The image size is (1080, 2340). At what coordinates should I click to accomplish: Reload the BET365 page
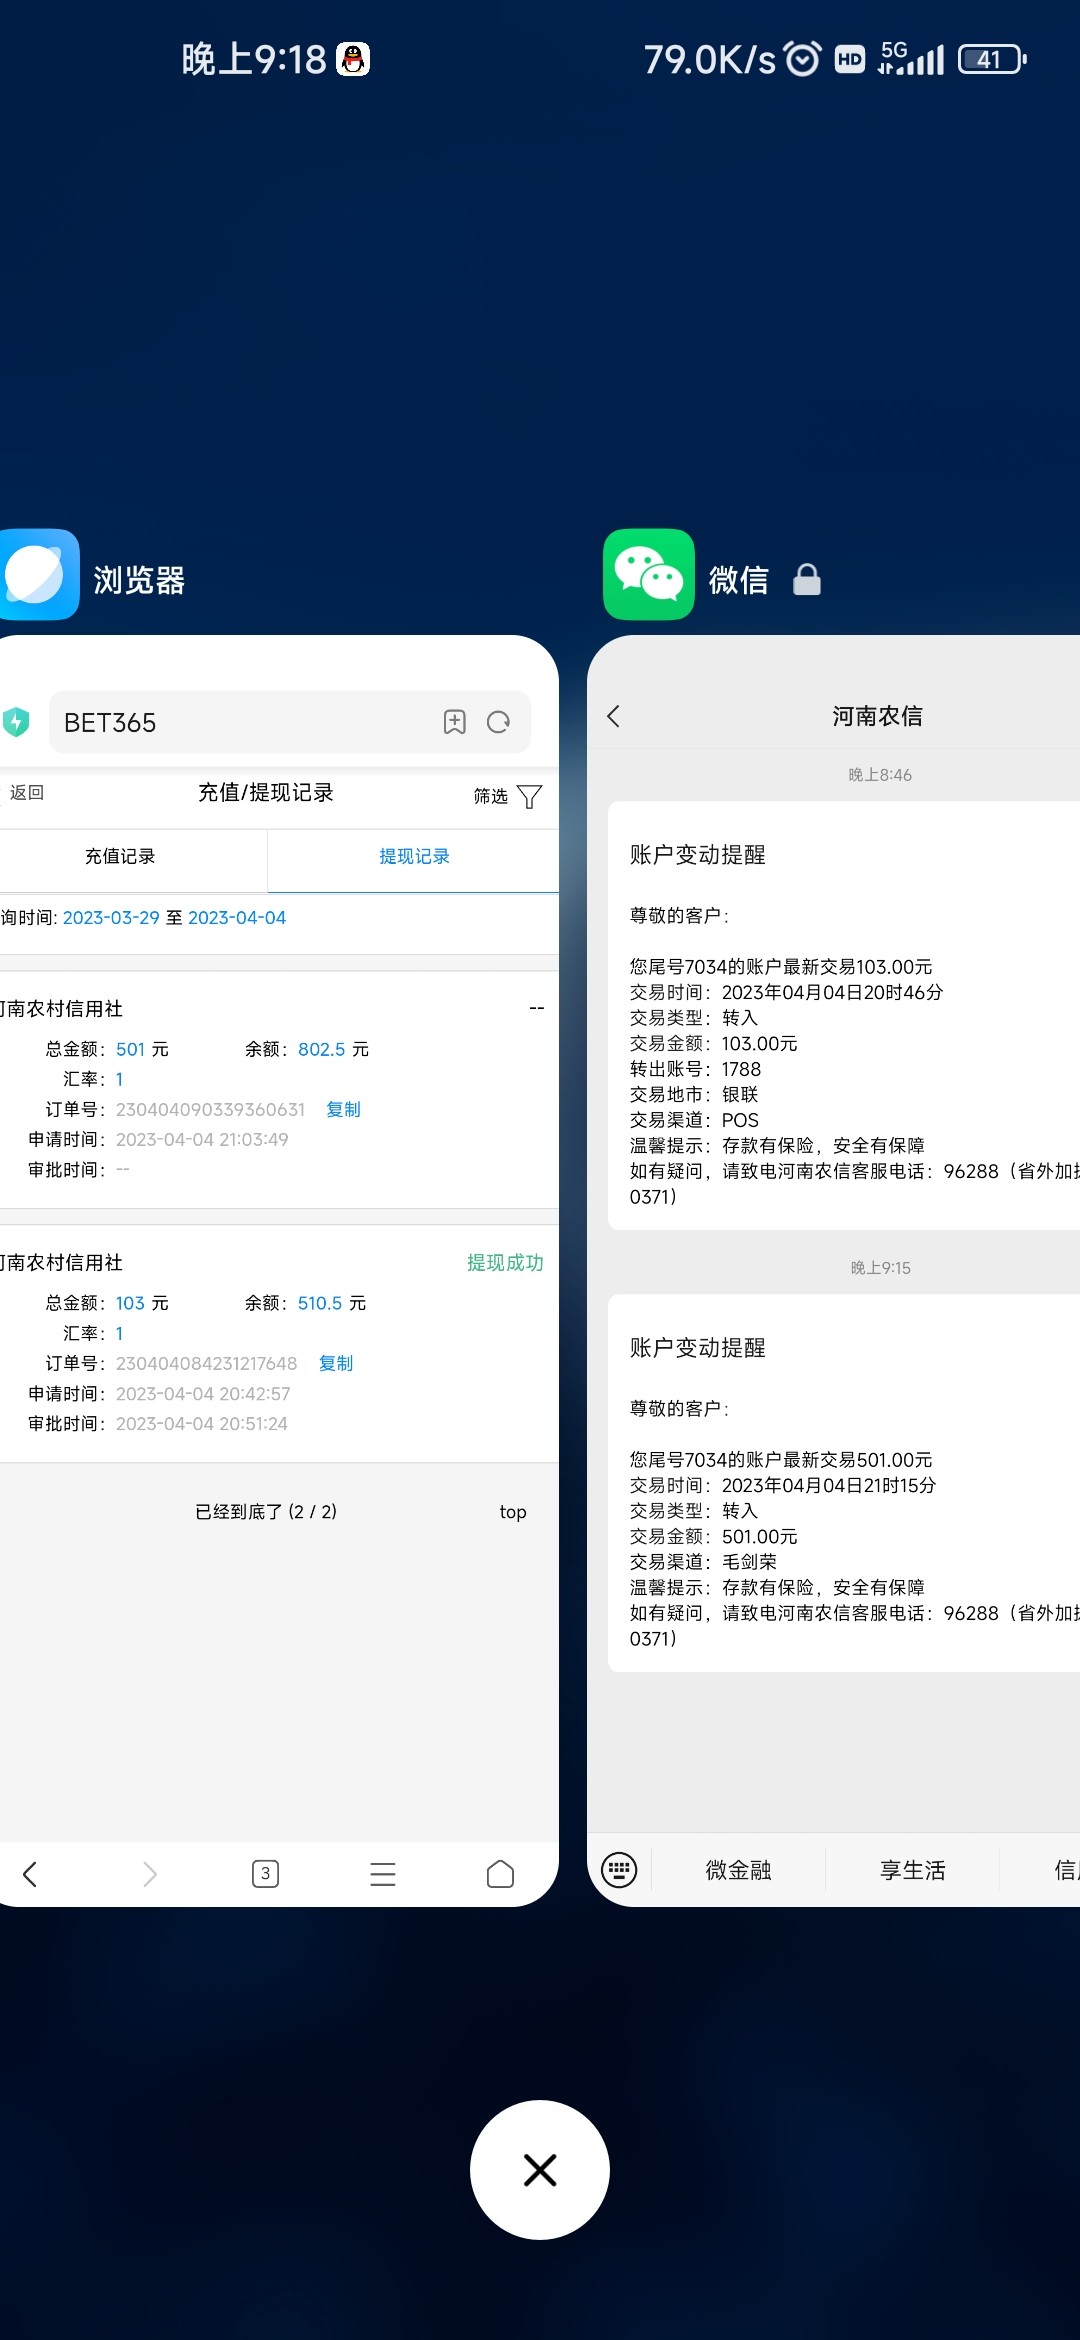[x=498, y=722]
